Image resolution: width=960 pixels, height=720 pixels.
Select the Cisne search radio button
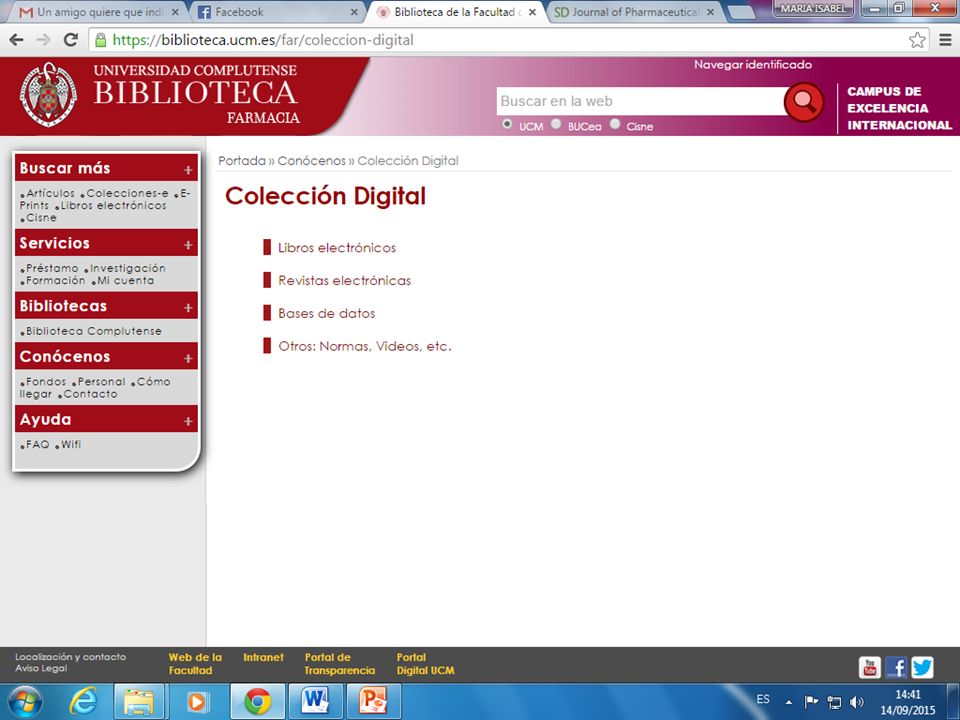[x=615, y=124]
